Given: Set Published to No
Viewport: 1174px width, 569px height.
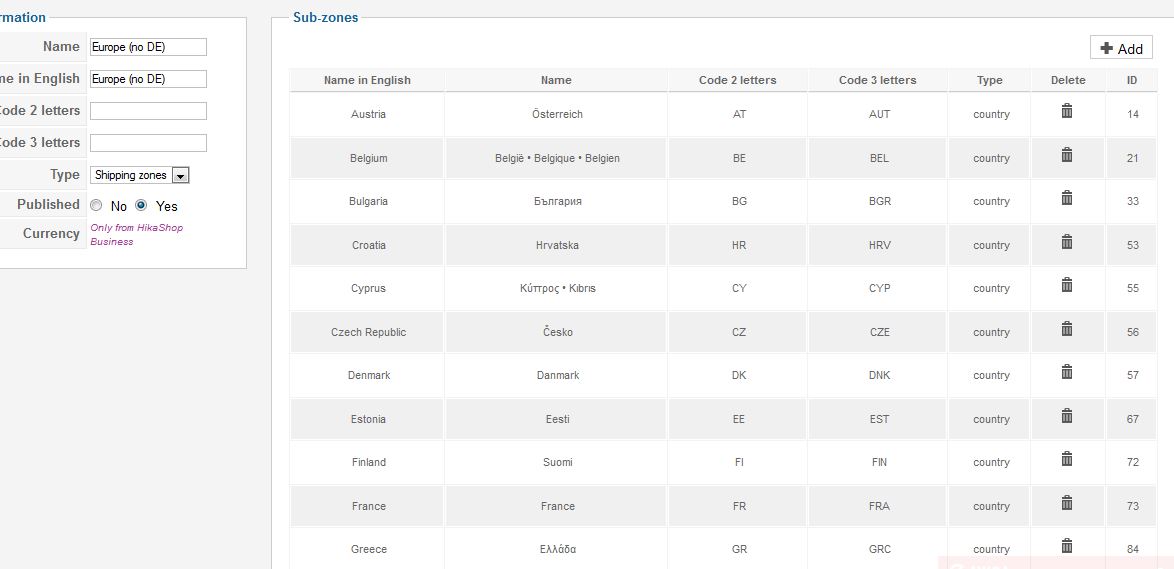Looking at the screenshot, I should tap(96, 205).
